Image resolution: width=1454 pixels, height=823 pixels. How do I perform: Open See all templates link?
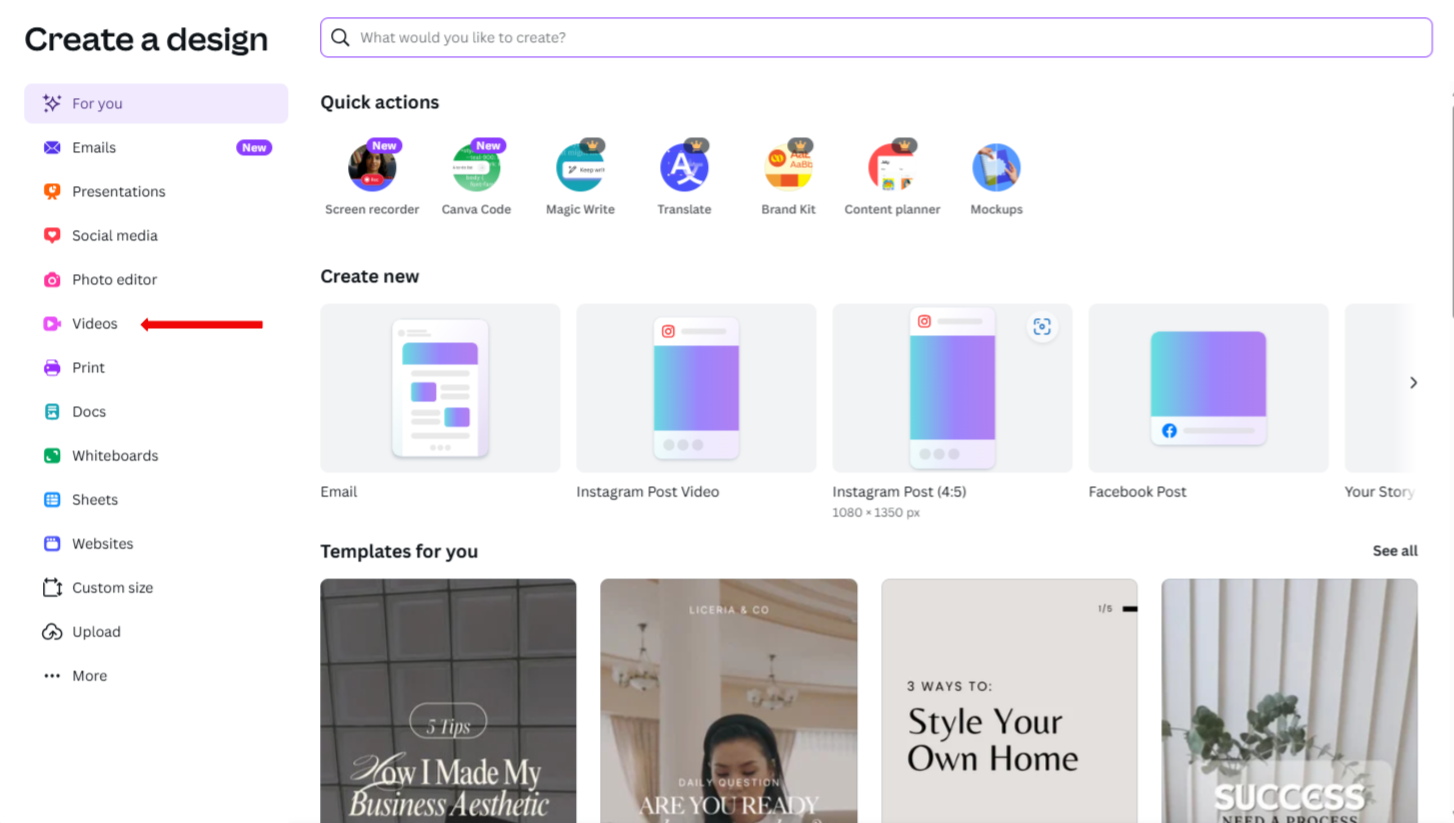[x=1395, y=551]
